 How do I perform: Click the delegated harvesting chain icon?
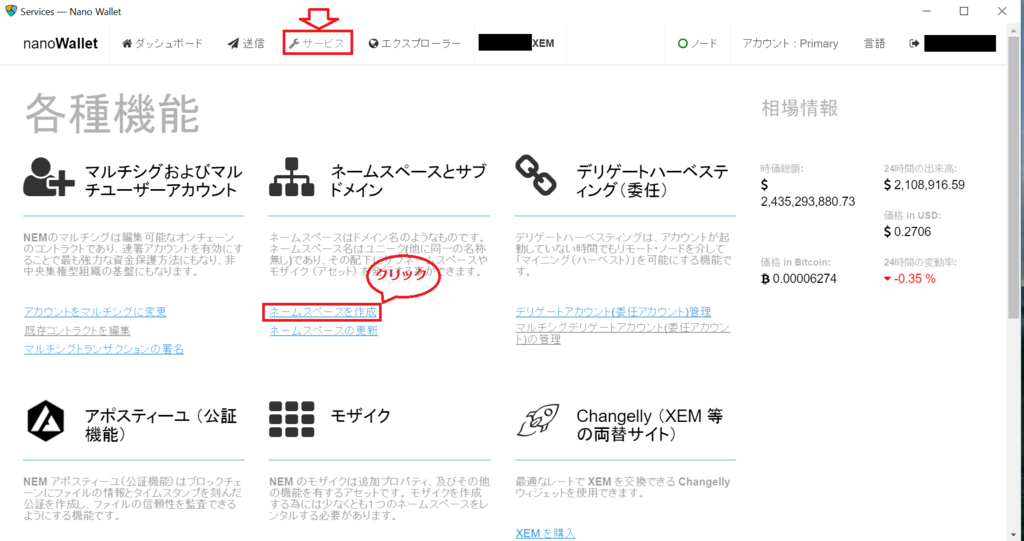[x=536, y=175]
